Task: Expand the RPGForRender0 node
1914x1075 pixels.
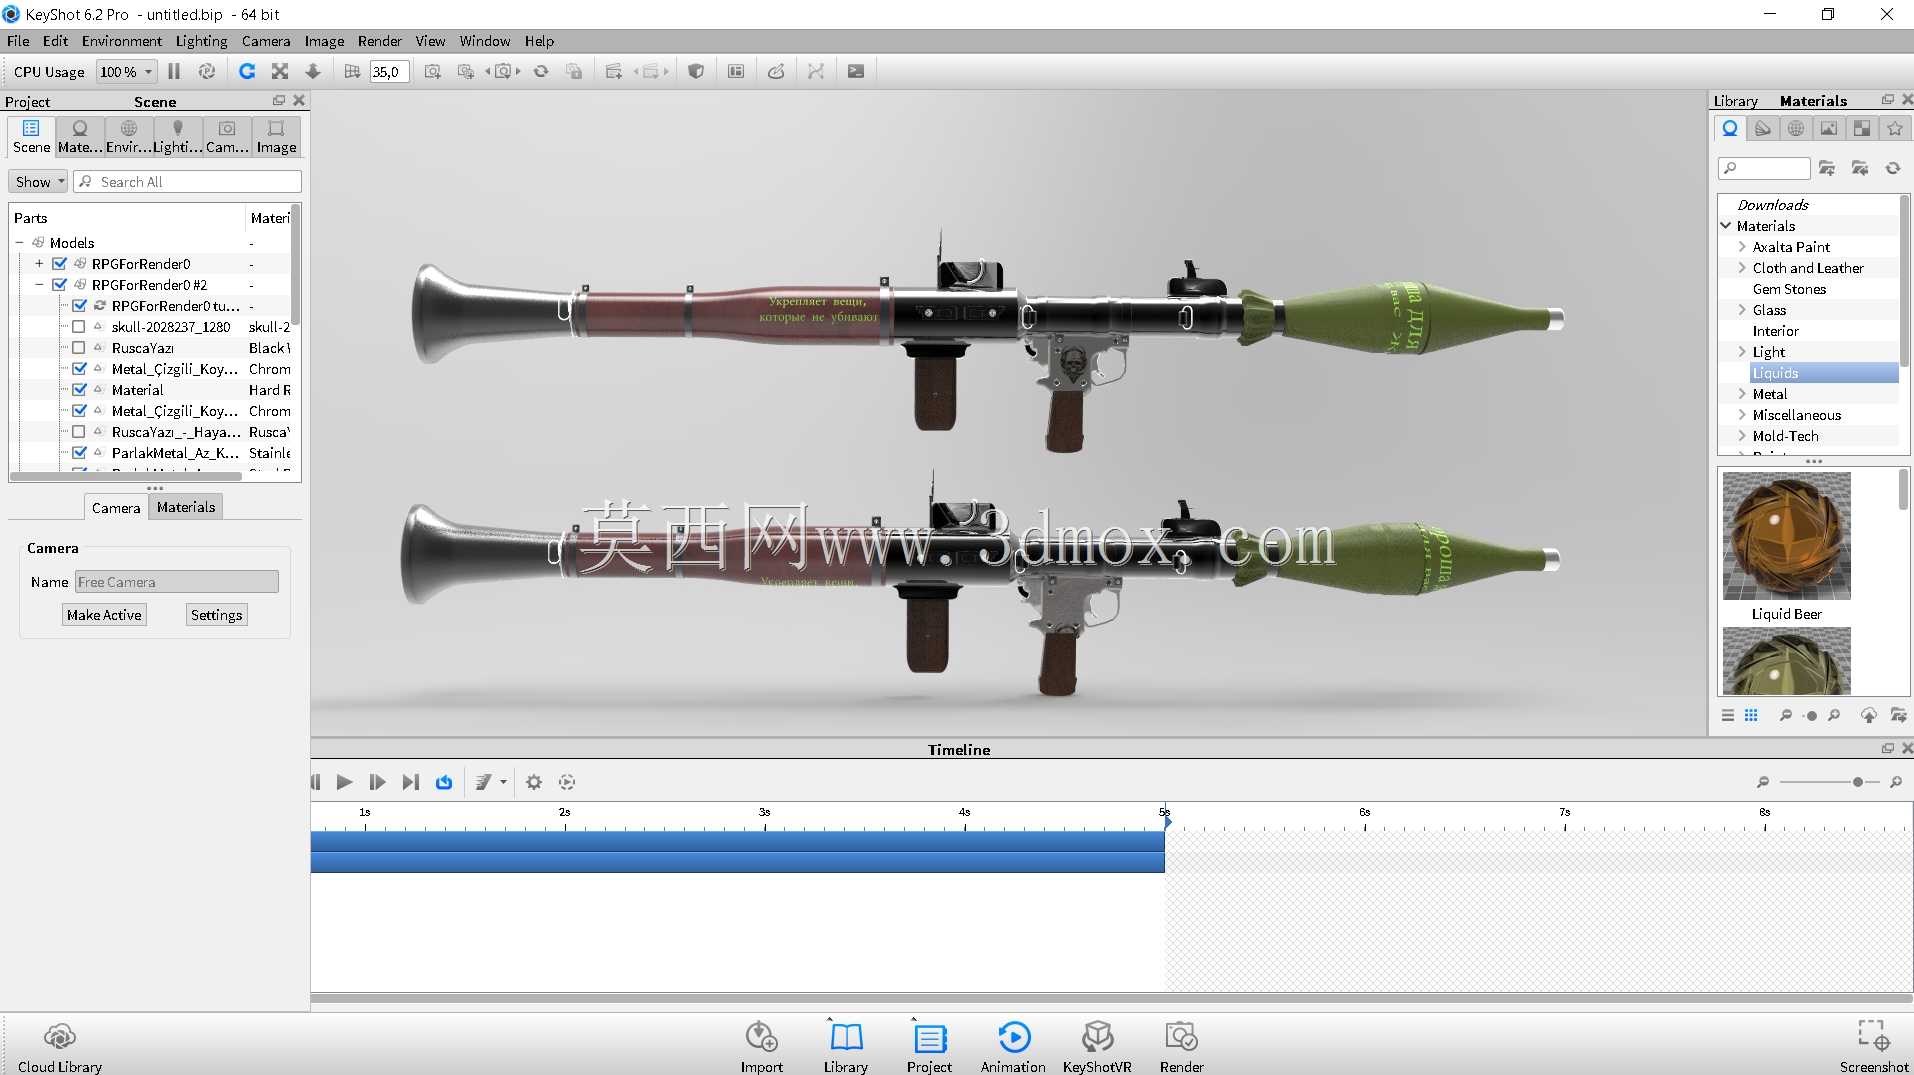Action: pos(39,264)
